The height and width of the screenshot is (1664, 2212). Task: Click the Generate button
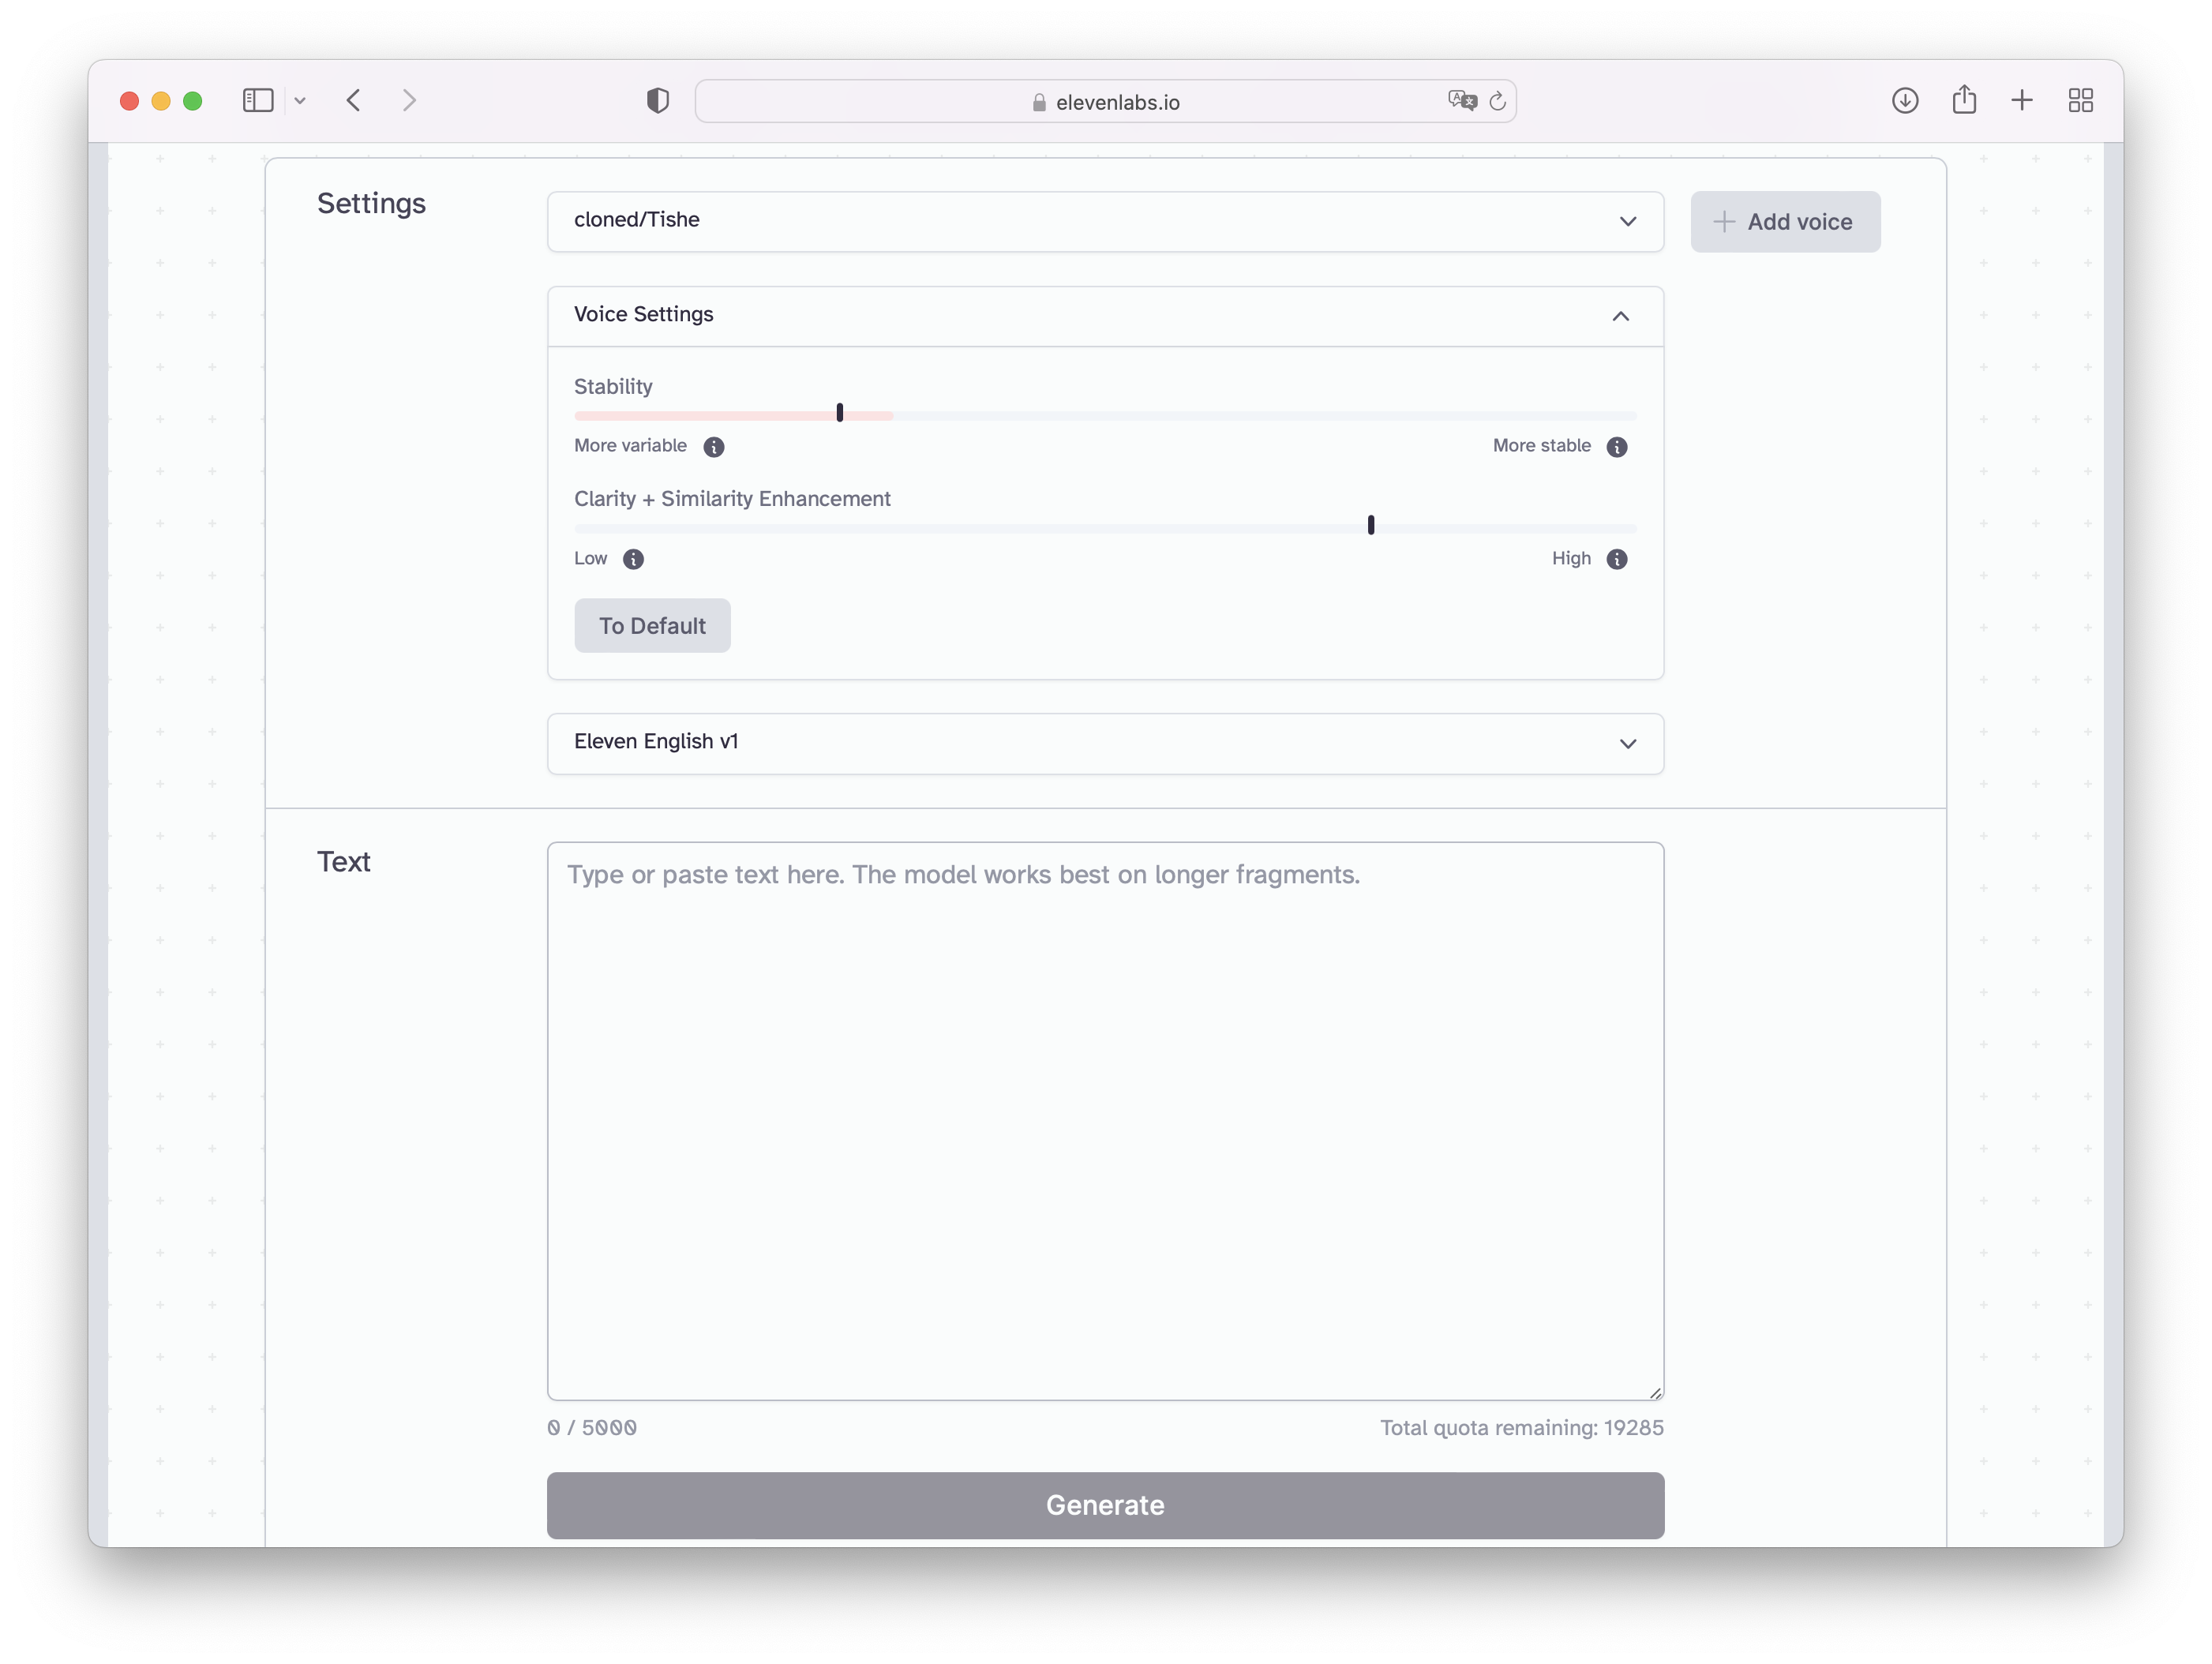click(x=1105, y=1505)
